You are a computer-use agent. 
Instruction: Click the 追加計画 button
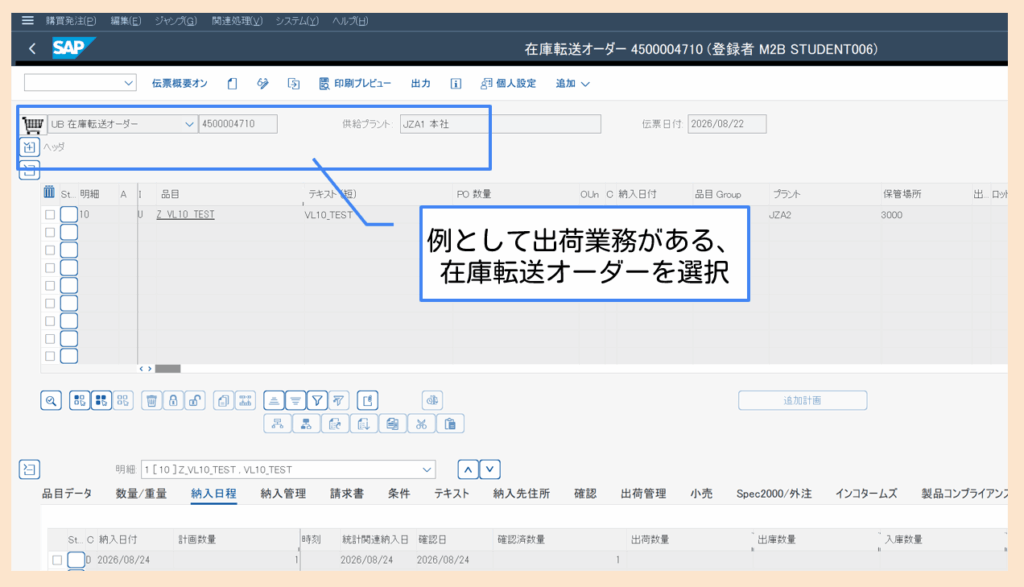803,400
